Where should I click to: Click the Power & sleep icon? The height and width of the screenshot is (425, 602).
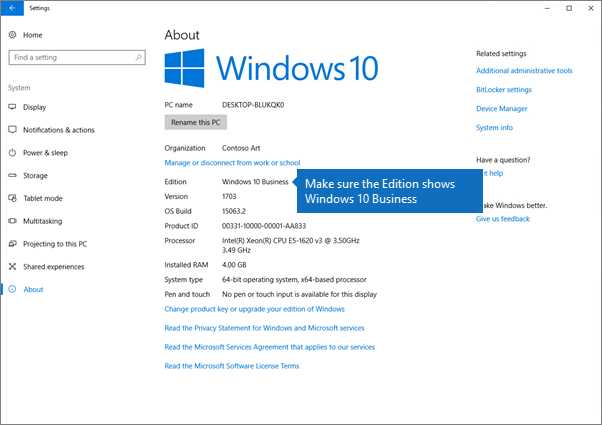point(12,153)
